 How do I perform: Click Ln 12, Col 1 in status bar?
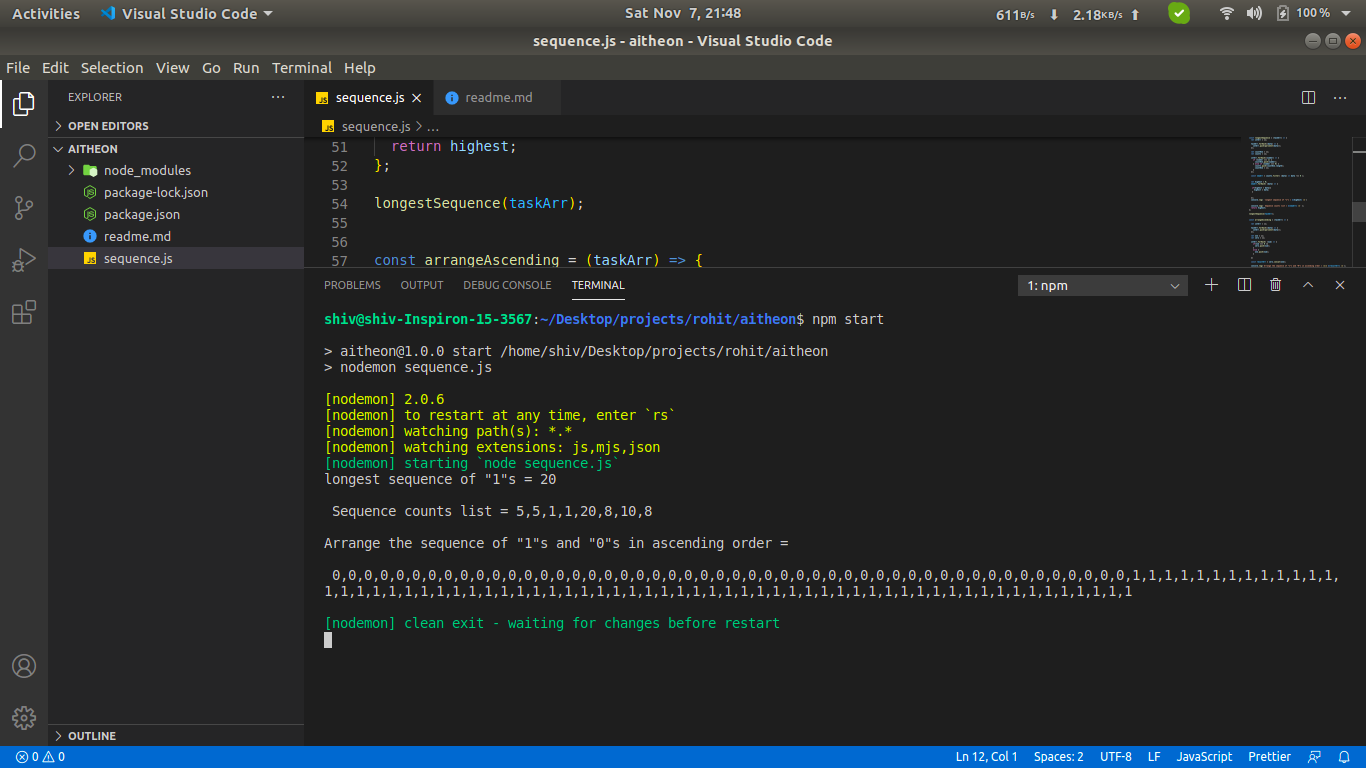tap(986, 757)
